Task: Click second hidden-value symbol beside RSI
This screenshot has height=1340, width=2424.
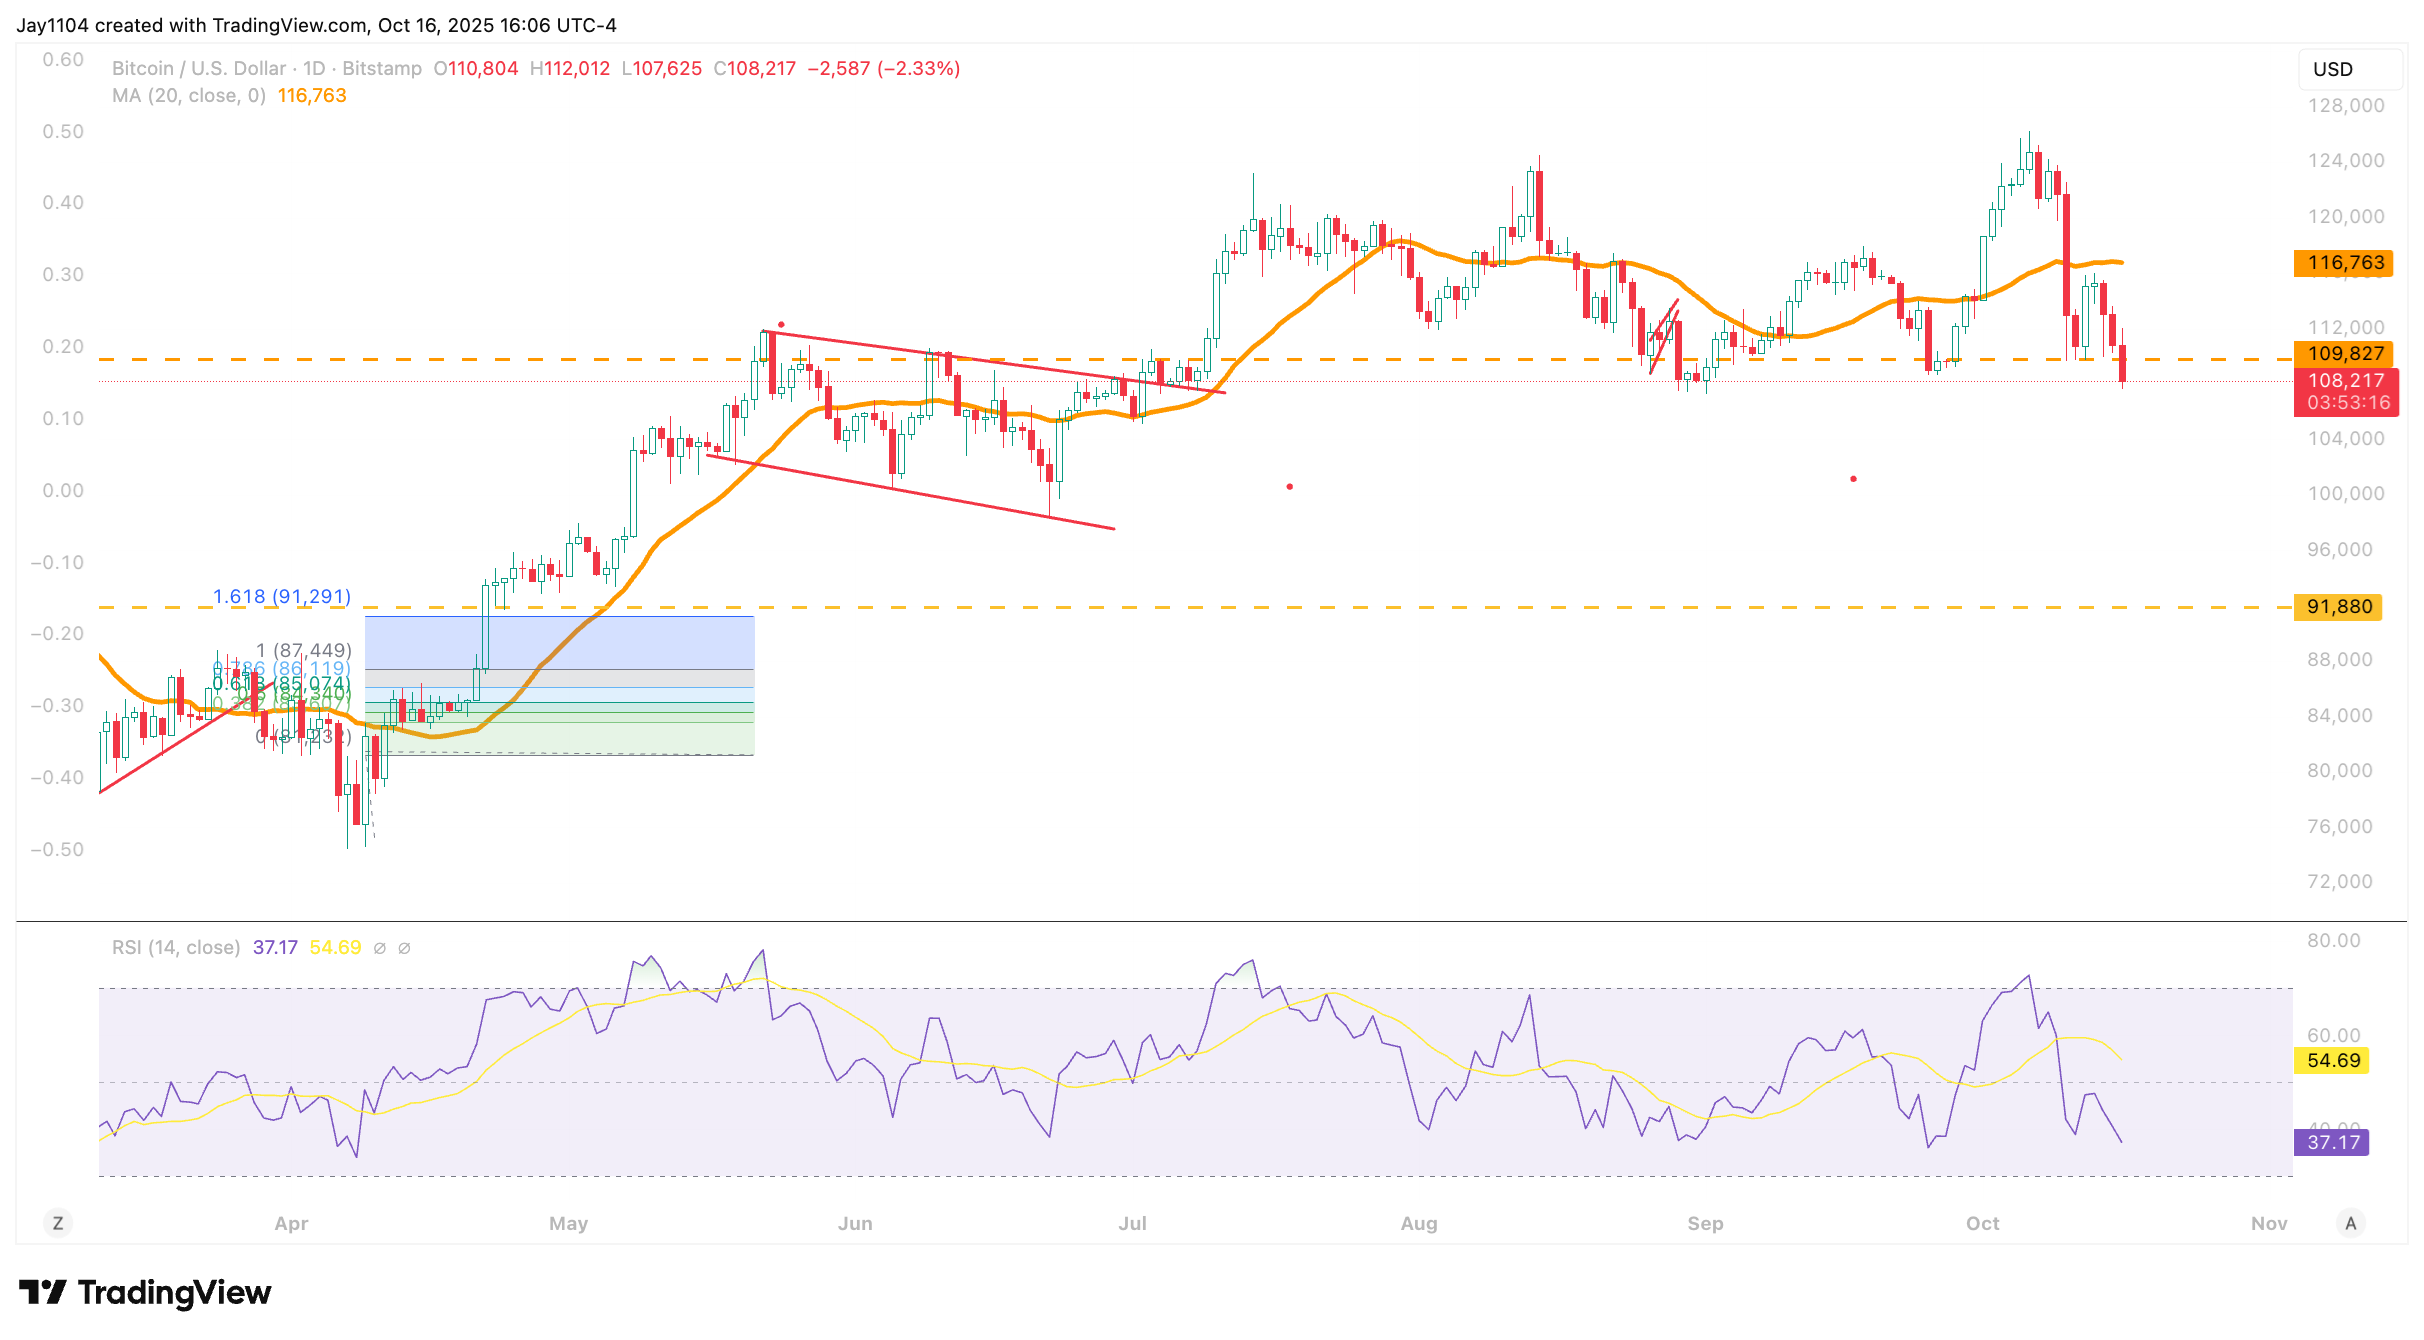Action: pyautogui.click(x=404, y=948)
